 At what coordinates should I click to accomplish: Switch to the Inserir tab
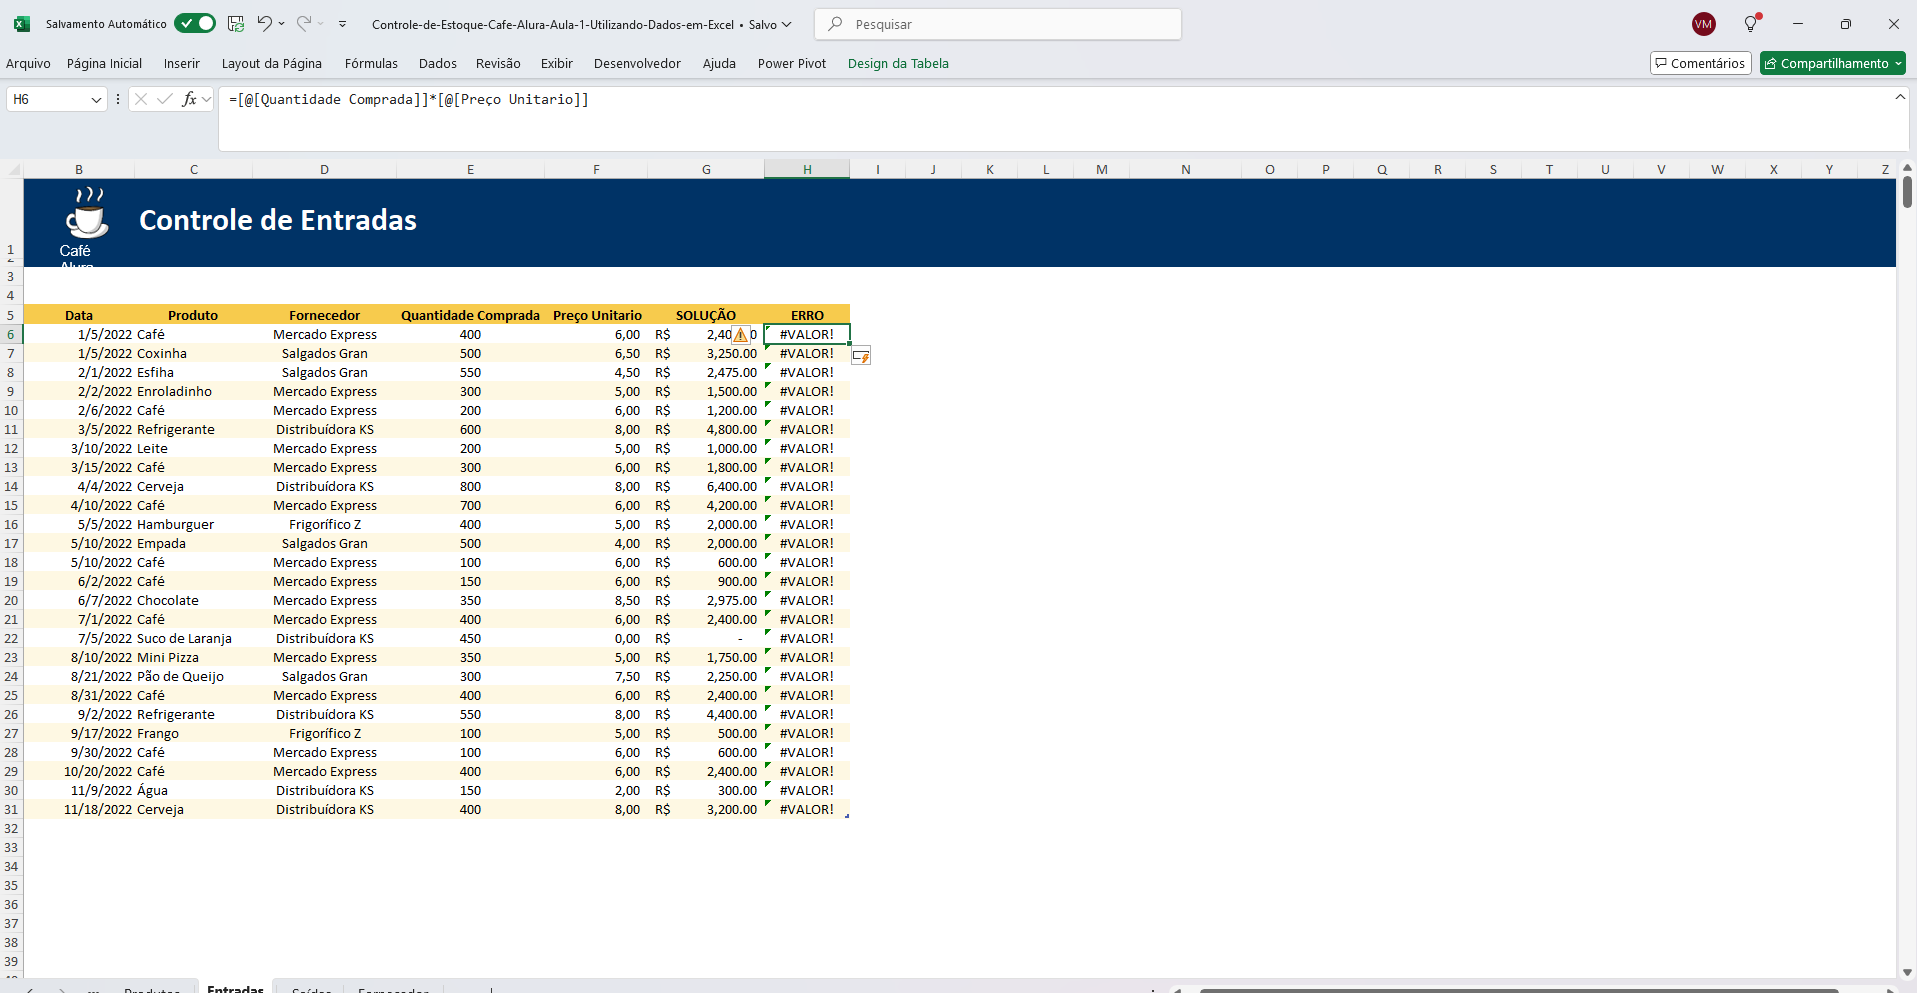tap(182, 63)
